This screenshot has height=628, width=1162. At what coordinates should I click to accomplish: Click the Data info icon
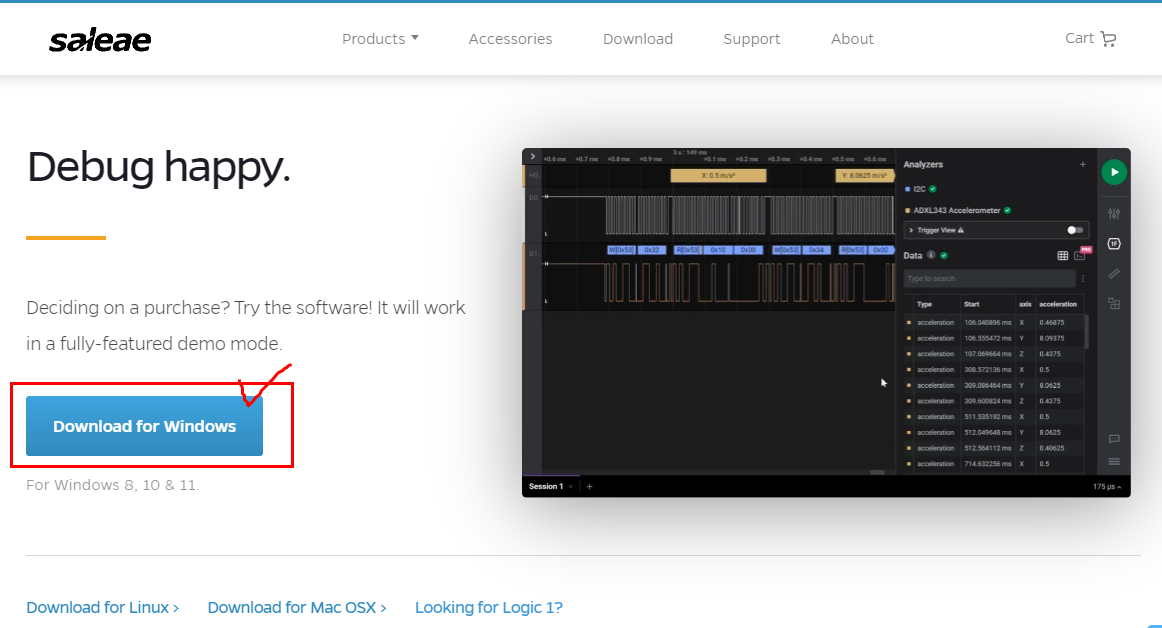click(931, 255)
